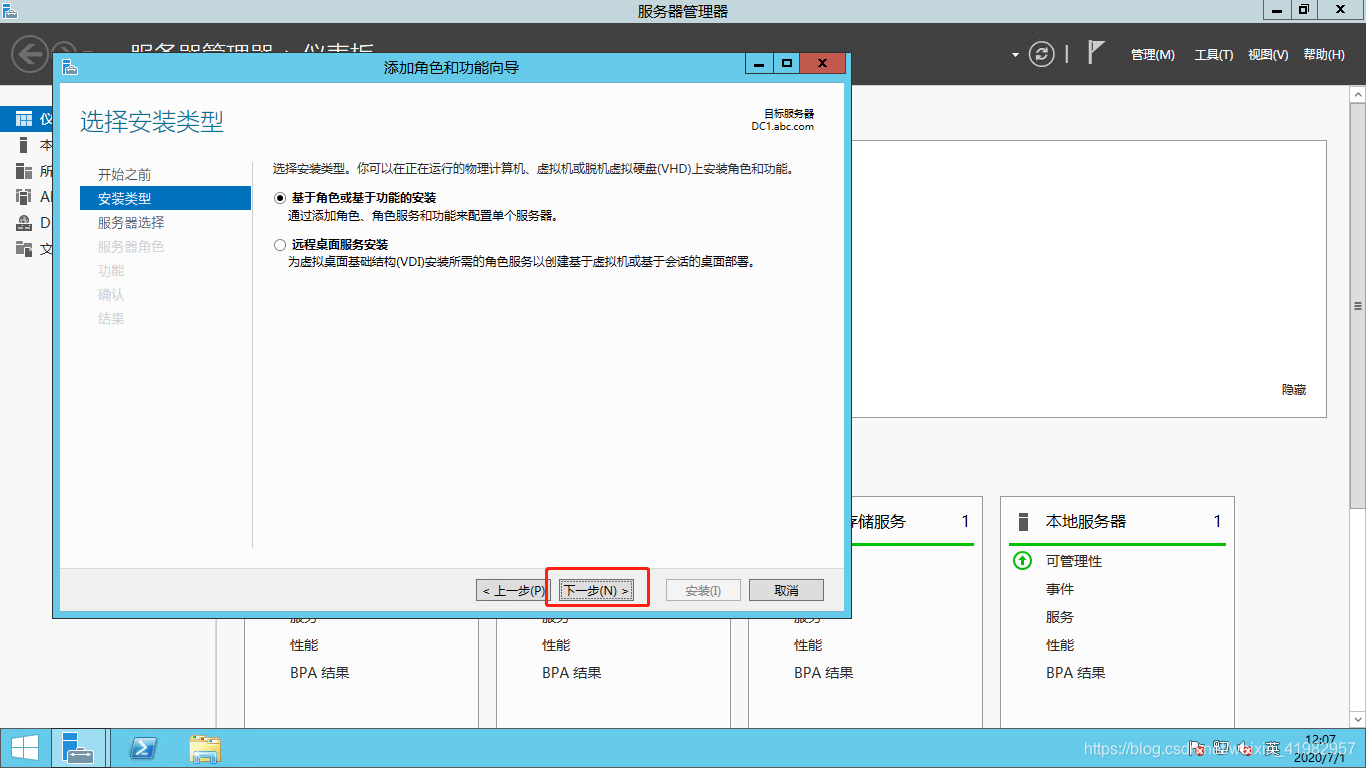Maximize the 添加角色和功能向导 window
Image resolution: width=1366 pixels, height=768 pixels.
click(x=787, y=64)
